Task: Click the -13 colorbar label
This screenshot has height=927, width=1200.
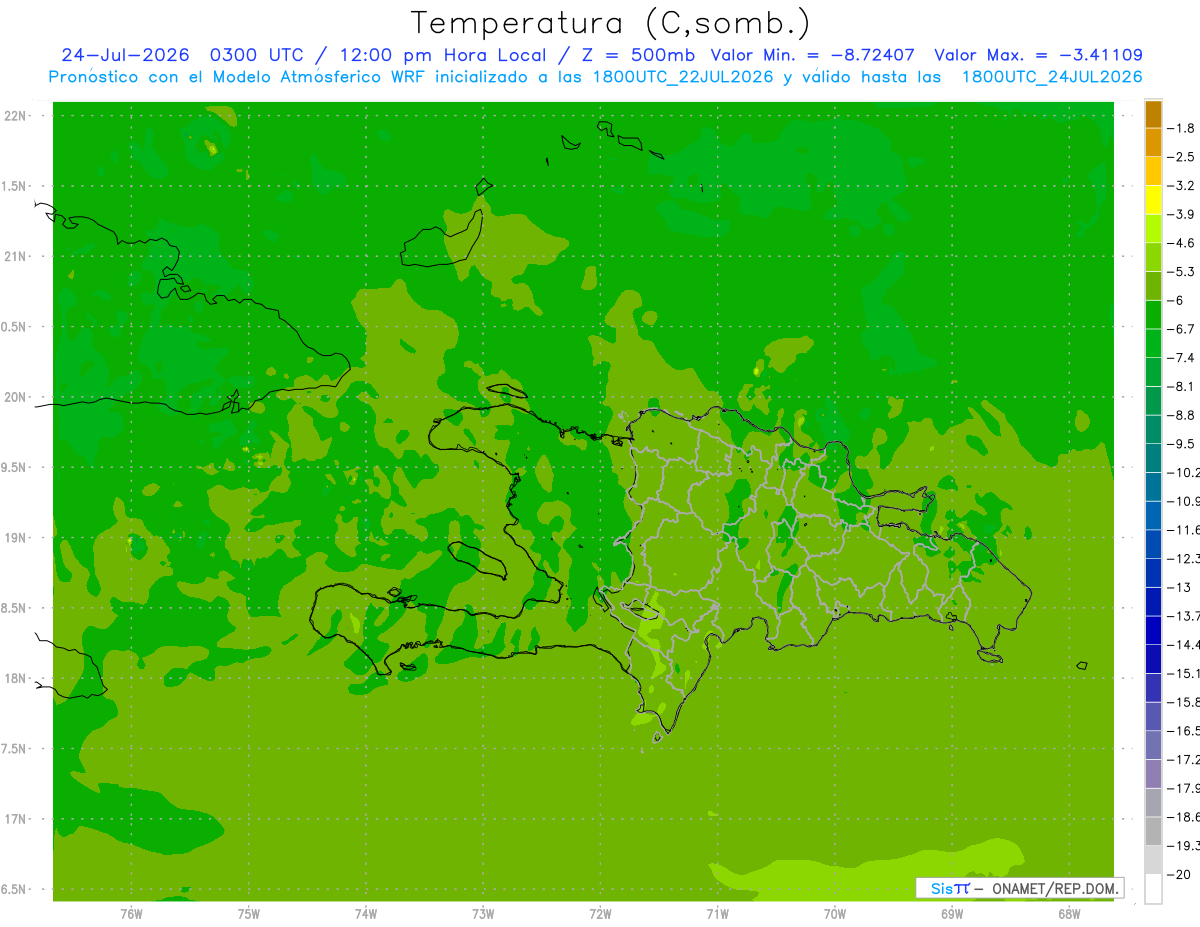Action: pos(1178,587)
